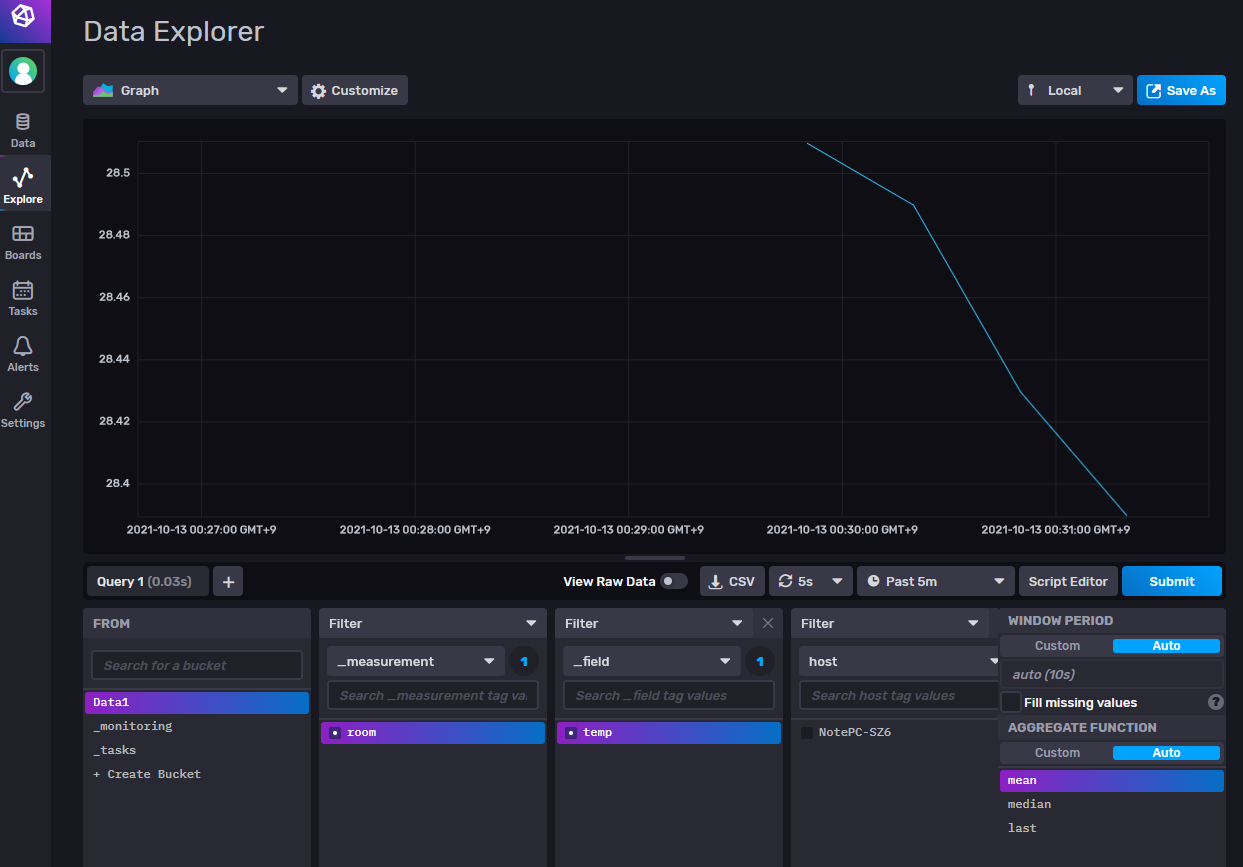This screenshot has width=1243, height=867.
Task: Open the Data page from the sidebar
Action: 22,128
